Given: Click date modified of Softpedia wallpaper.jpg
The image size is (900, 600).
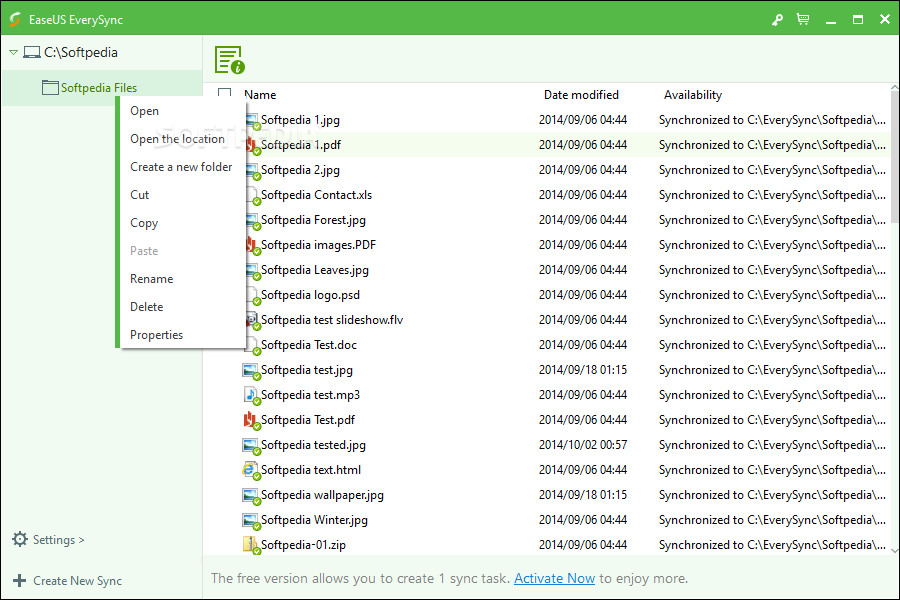Looking at the screenshot, I should [583, 495].
